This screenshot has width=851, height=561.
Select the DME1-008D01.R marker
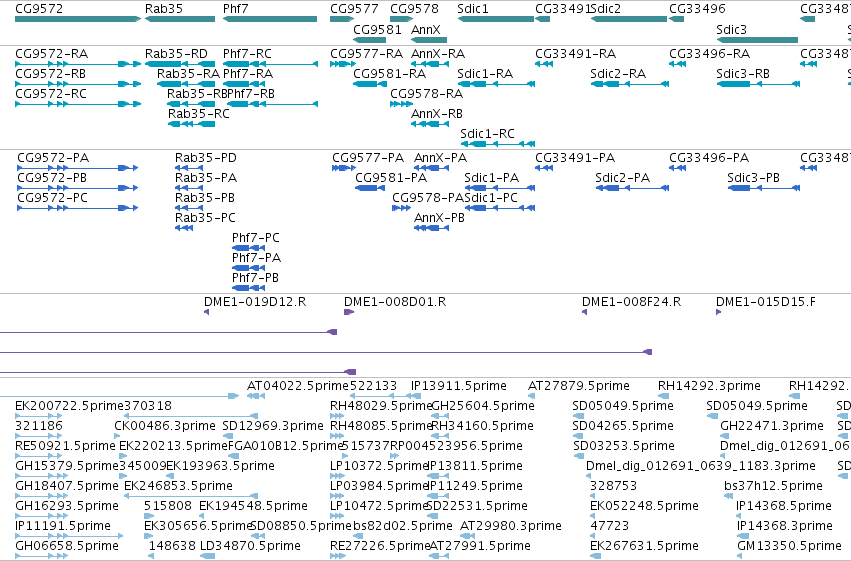(349, 312)
